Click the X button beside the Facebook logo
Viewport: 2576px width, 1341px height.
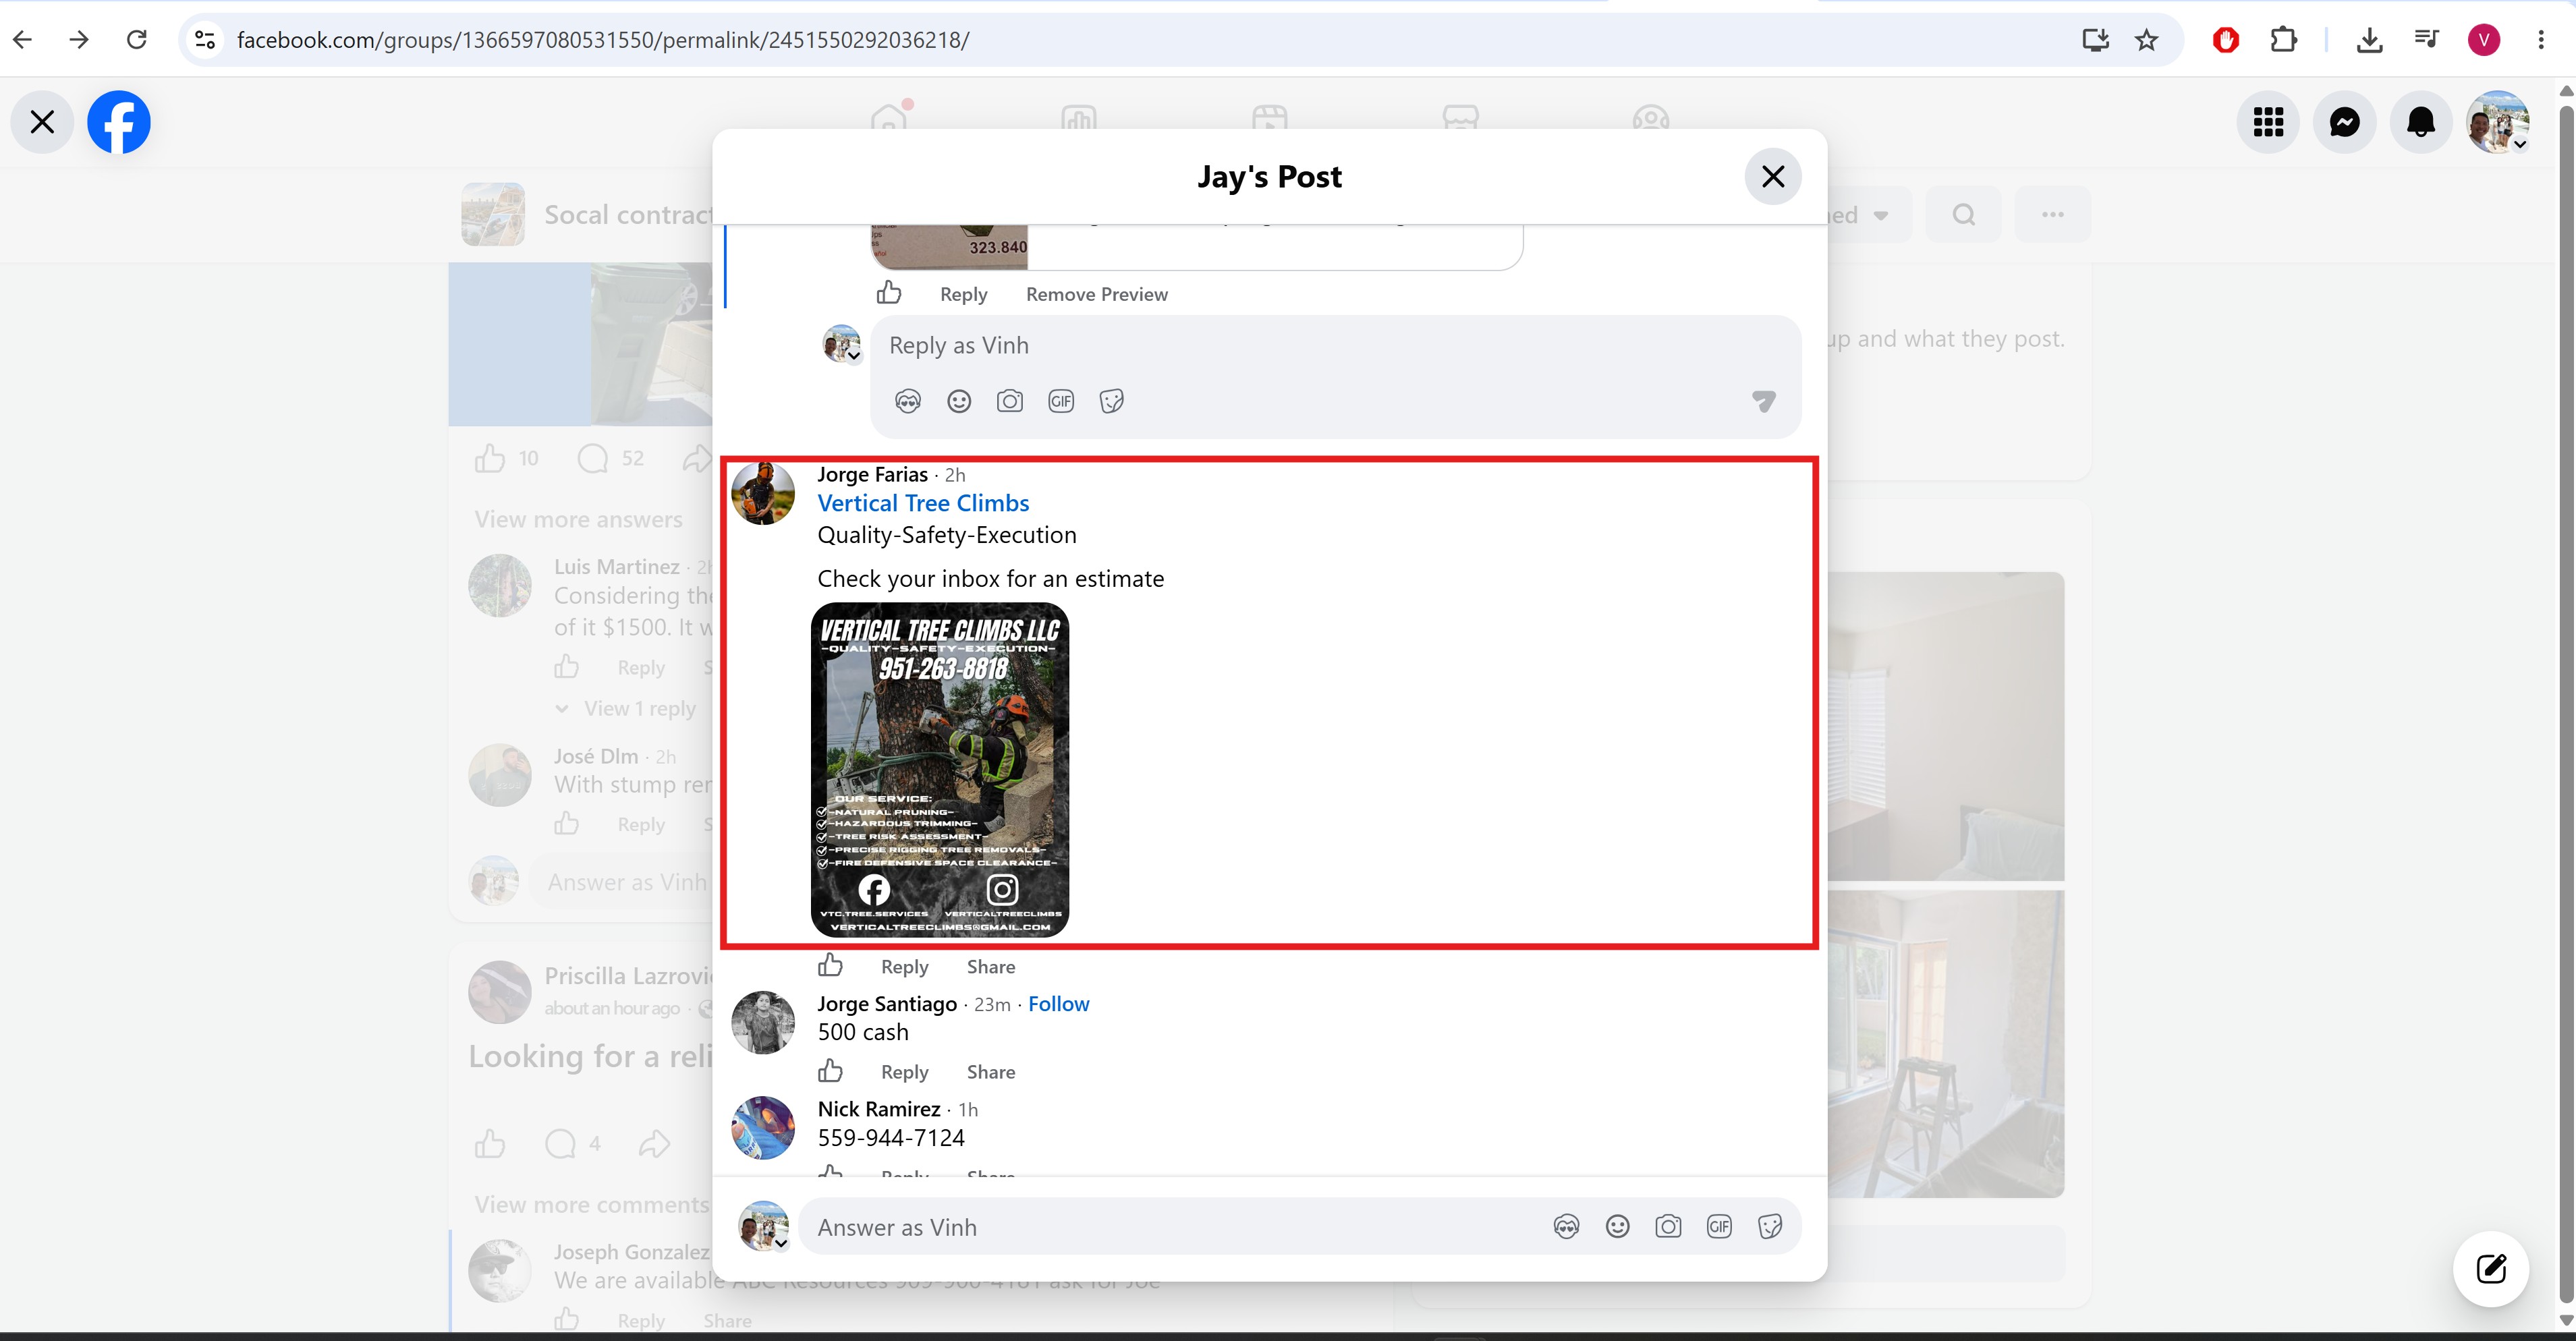(42, 122)
